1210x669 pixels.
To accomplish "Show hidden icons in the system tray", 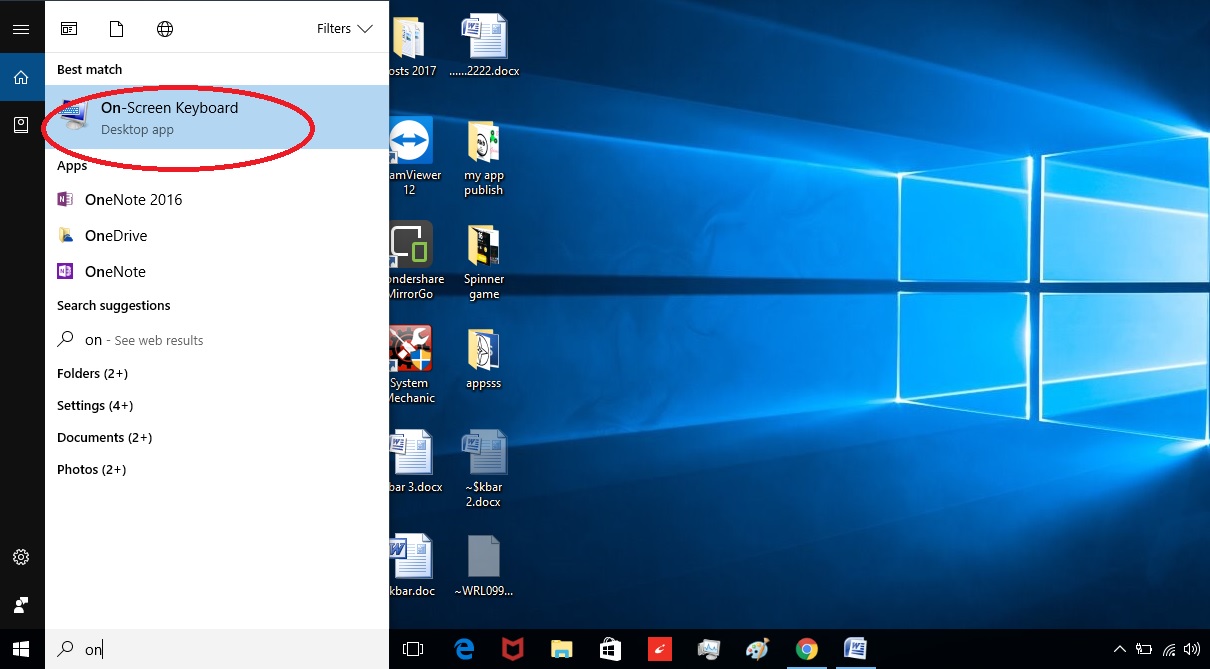I will [1120, 649].
